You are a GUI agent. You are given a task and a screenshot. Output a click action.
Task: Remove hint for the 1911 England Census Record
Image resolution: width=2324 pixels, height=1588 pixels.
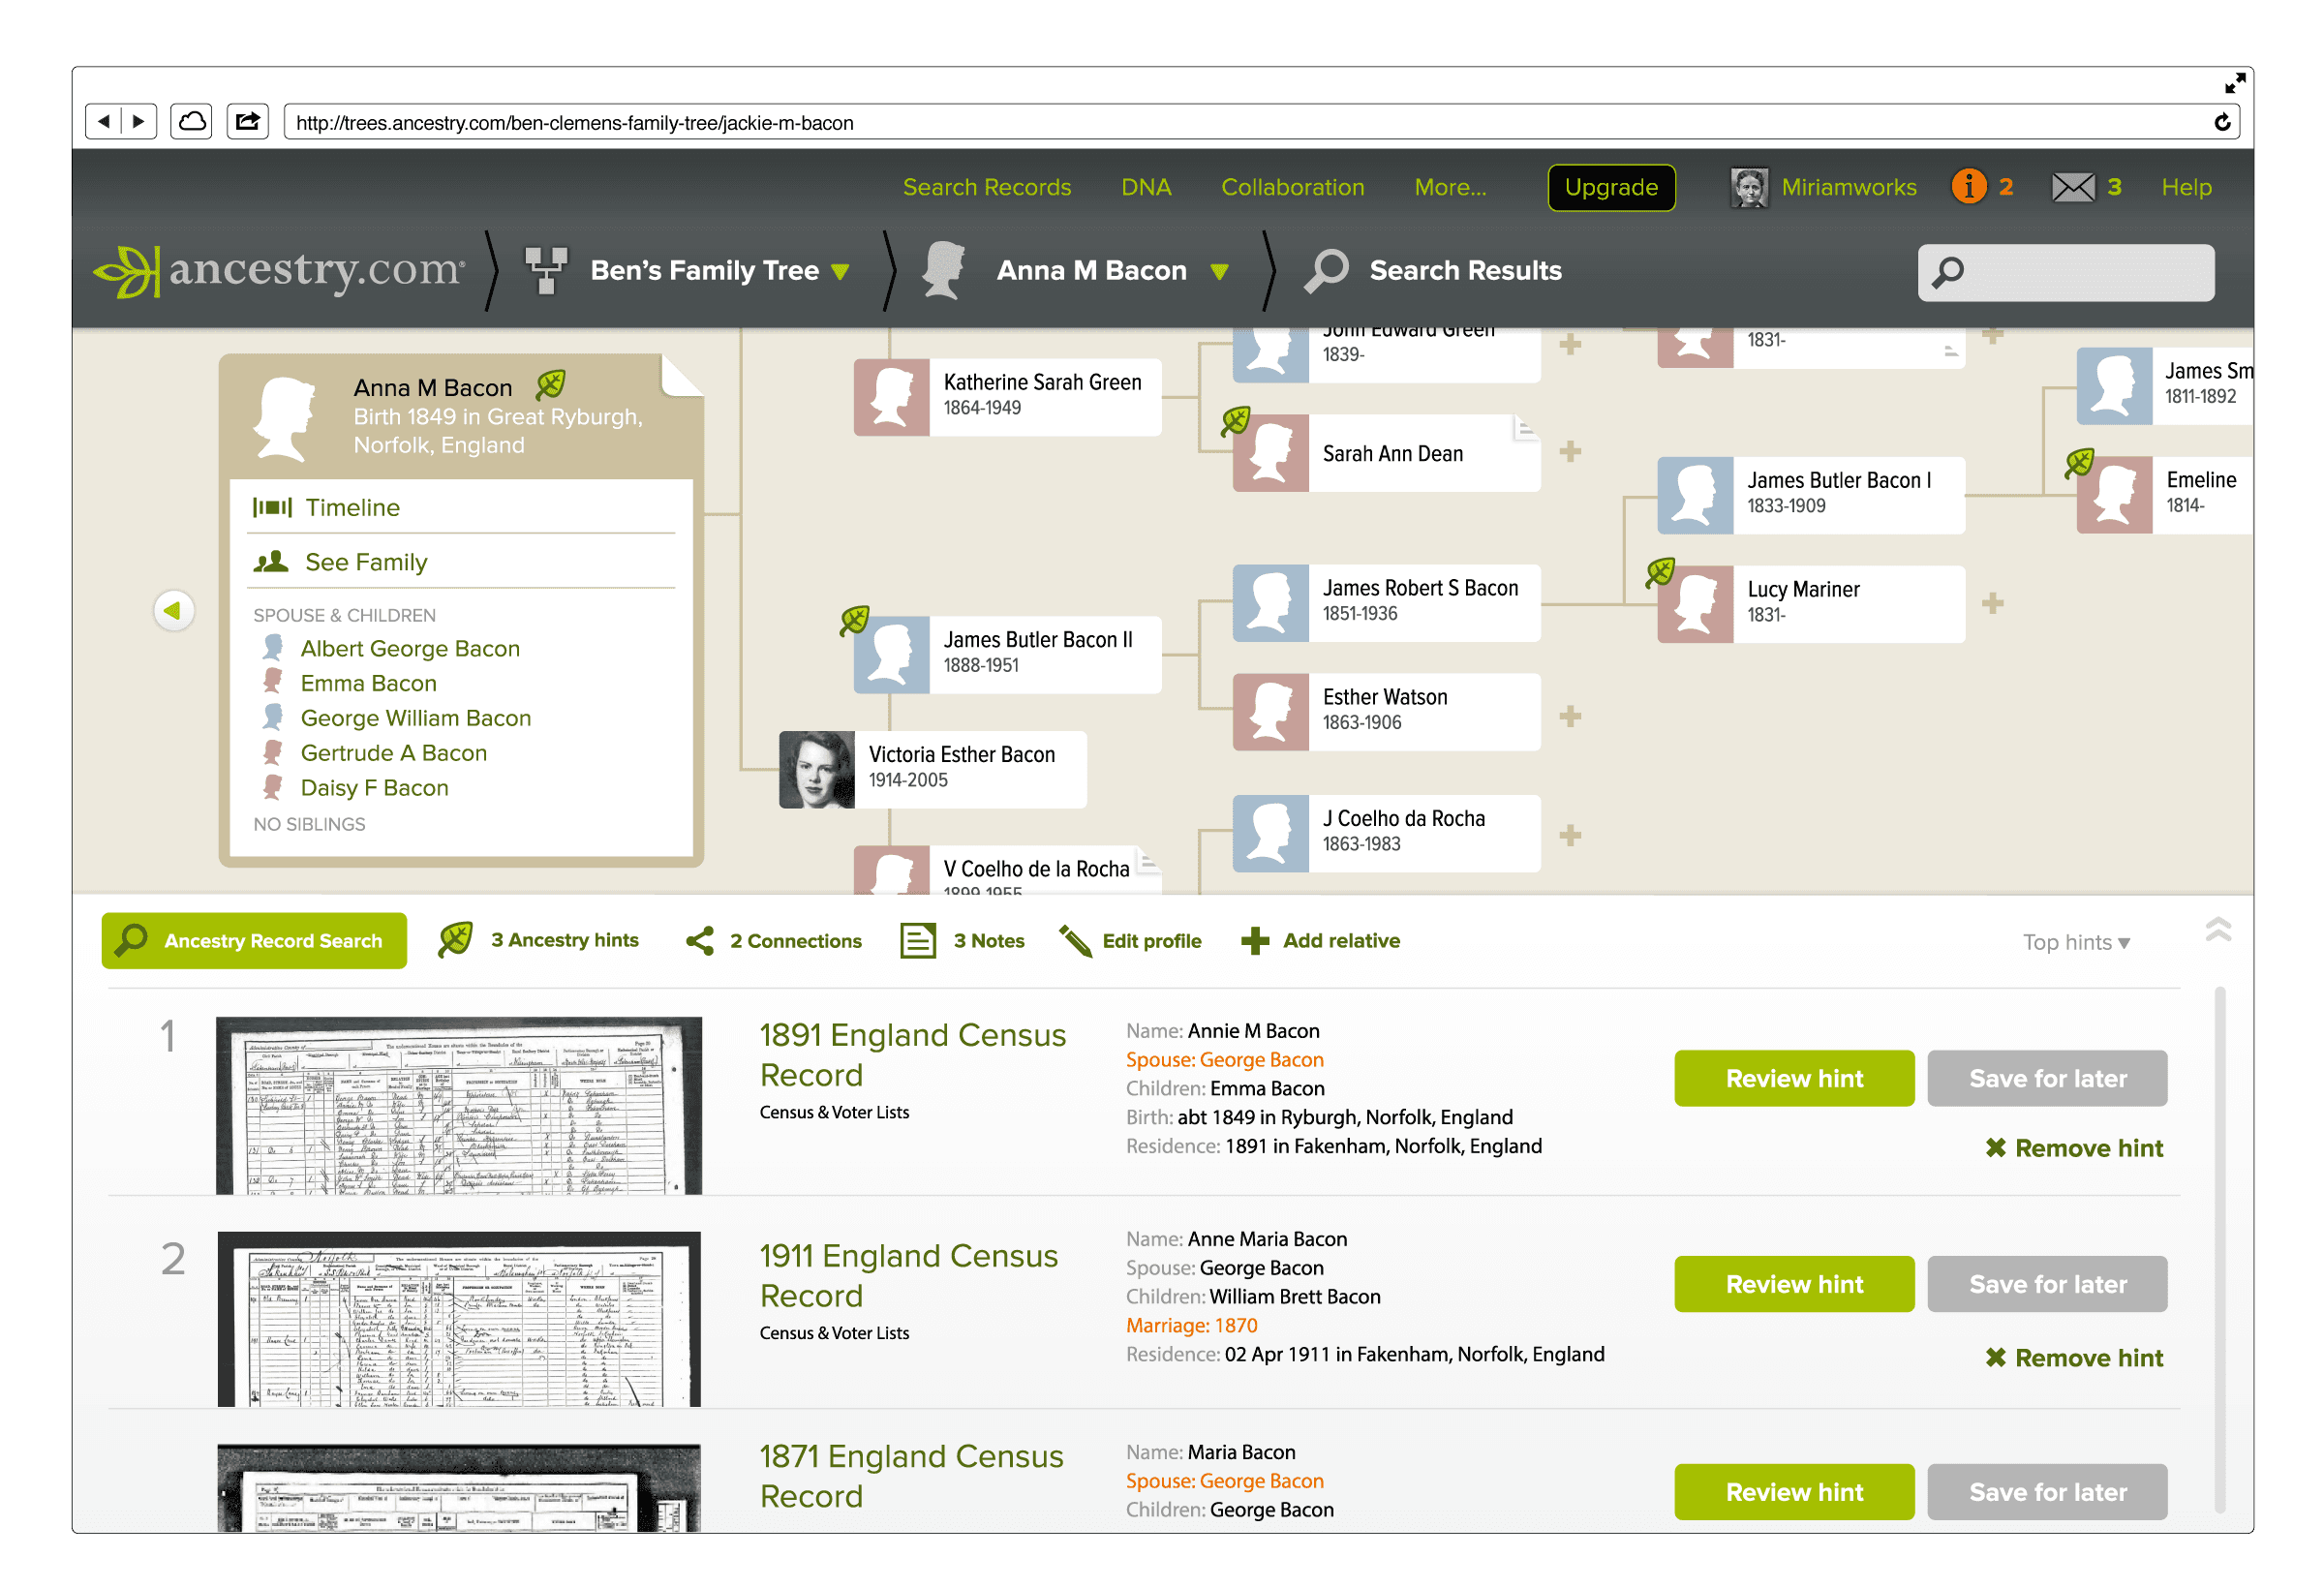pyautogui.click(x=2075, y=1357)
